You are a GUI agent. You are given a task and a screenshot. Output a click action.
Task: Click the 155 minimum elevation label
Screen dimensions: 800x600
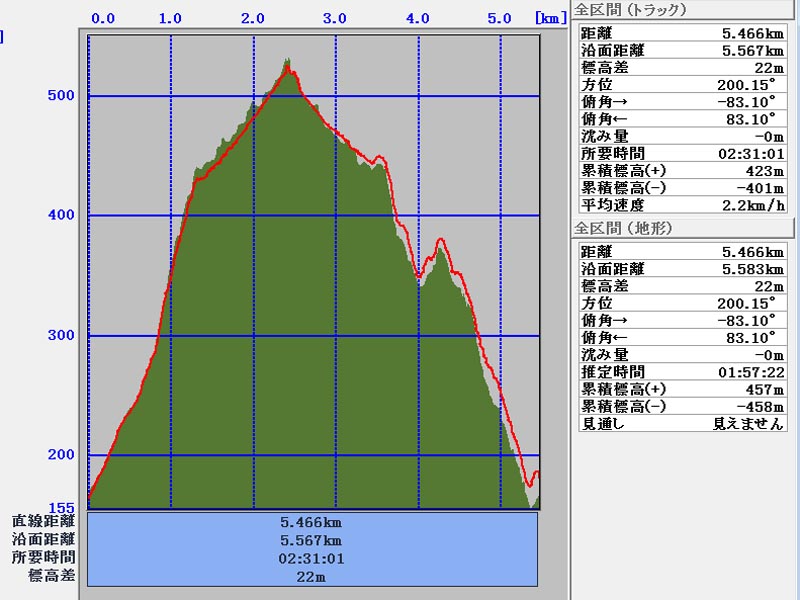[x=63, y=508]
